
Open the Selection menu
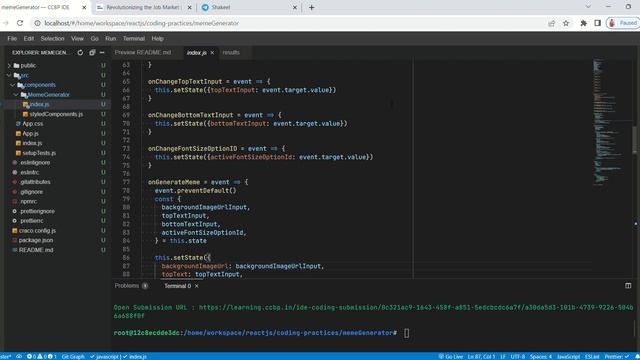point(52,39)
